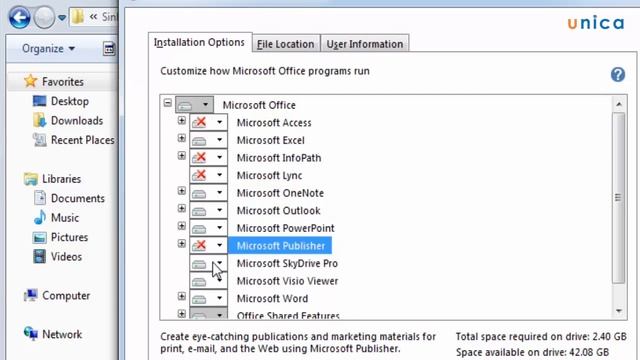Open install options dropdown for Microsoft OneNote
This screenshot has height=360, width=640.
coord(208,193)
